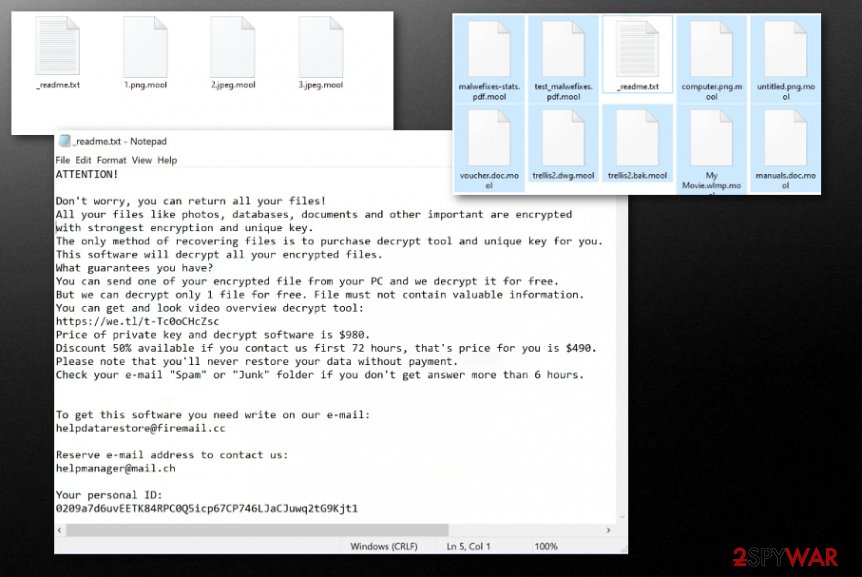Click the Notepad icon in title bar

(x=64, y=141)
